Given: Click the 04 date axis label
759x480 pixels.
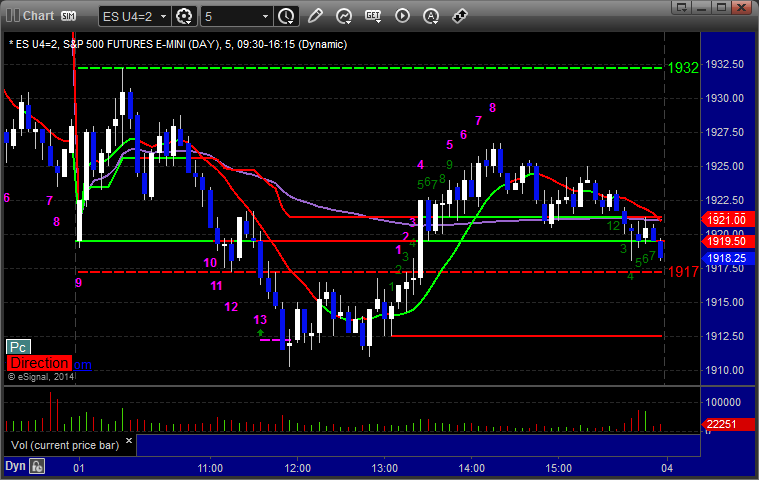Looking at the screenshot, I should tap(667, 468).
